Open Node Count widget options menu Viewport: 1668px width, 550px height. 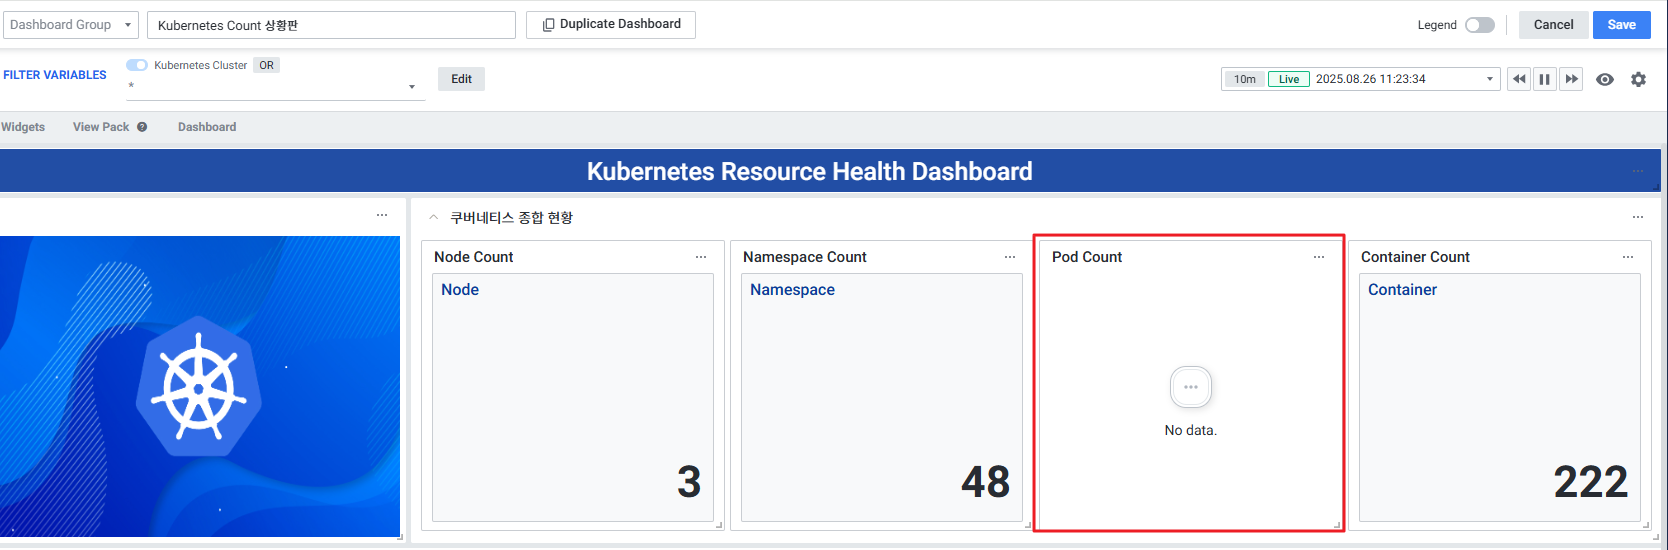[701, 257]
